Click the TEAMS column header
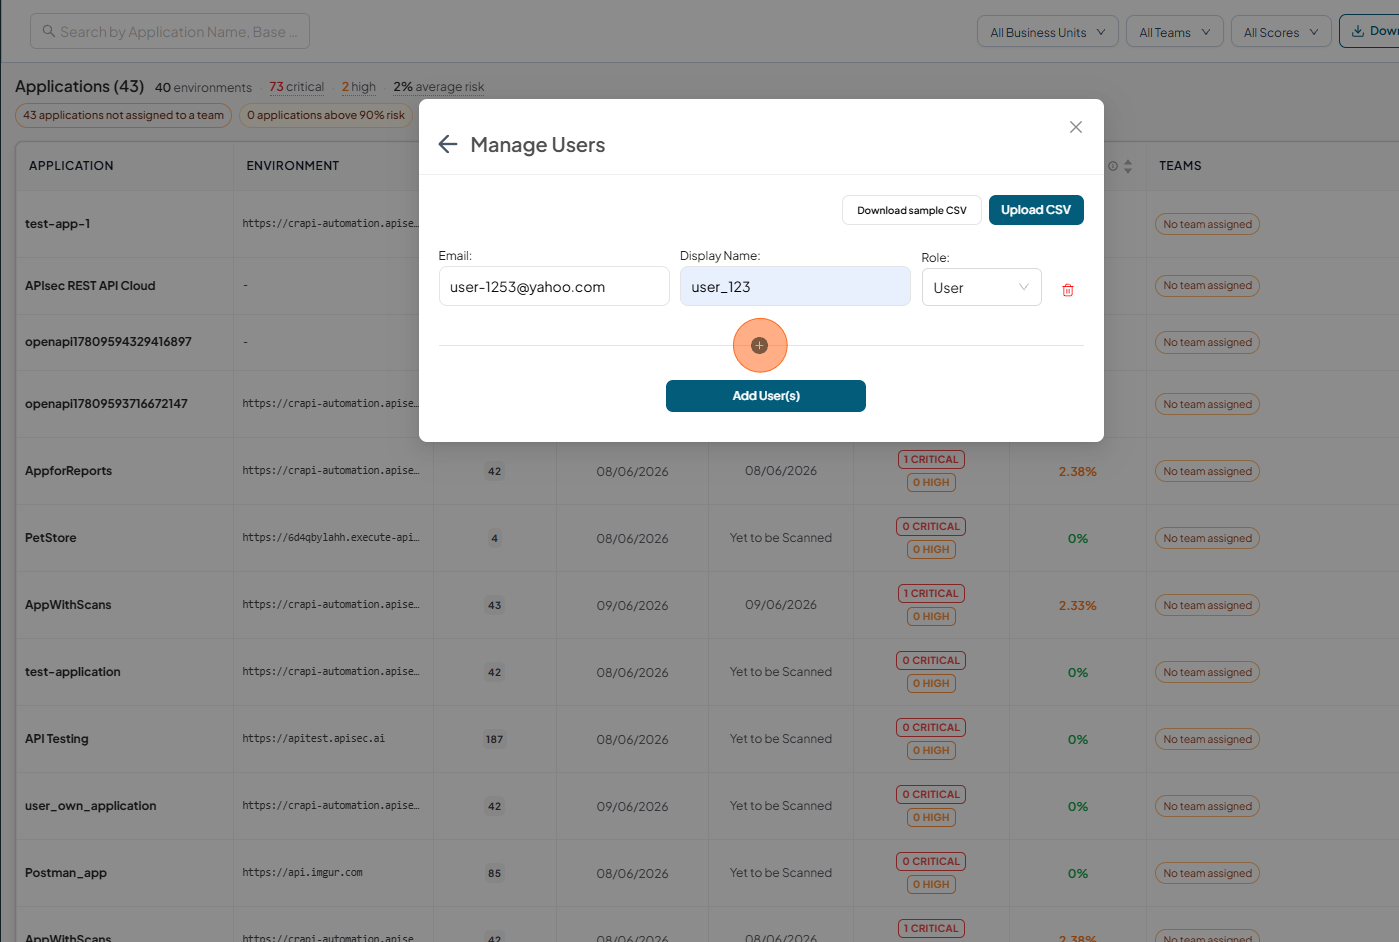 (x=1180, y=166)
